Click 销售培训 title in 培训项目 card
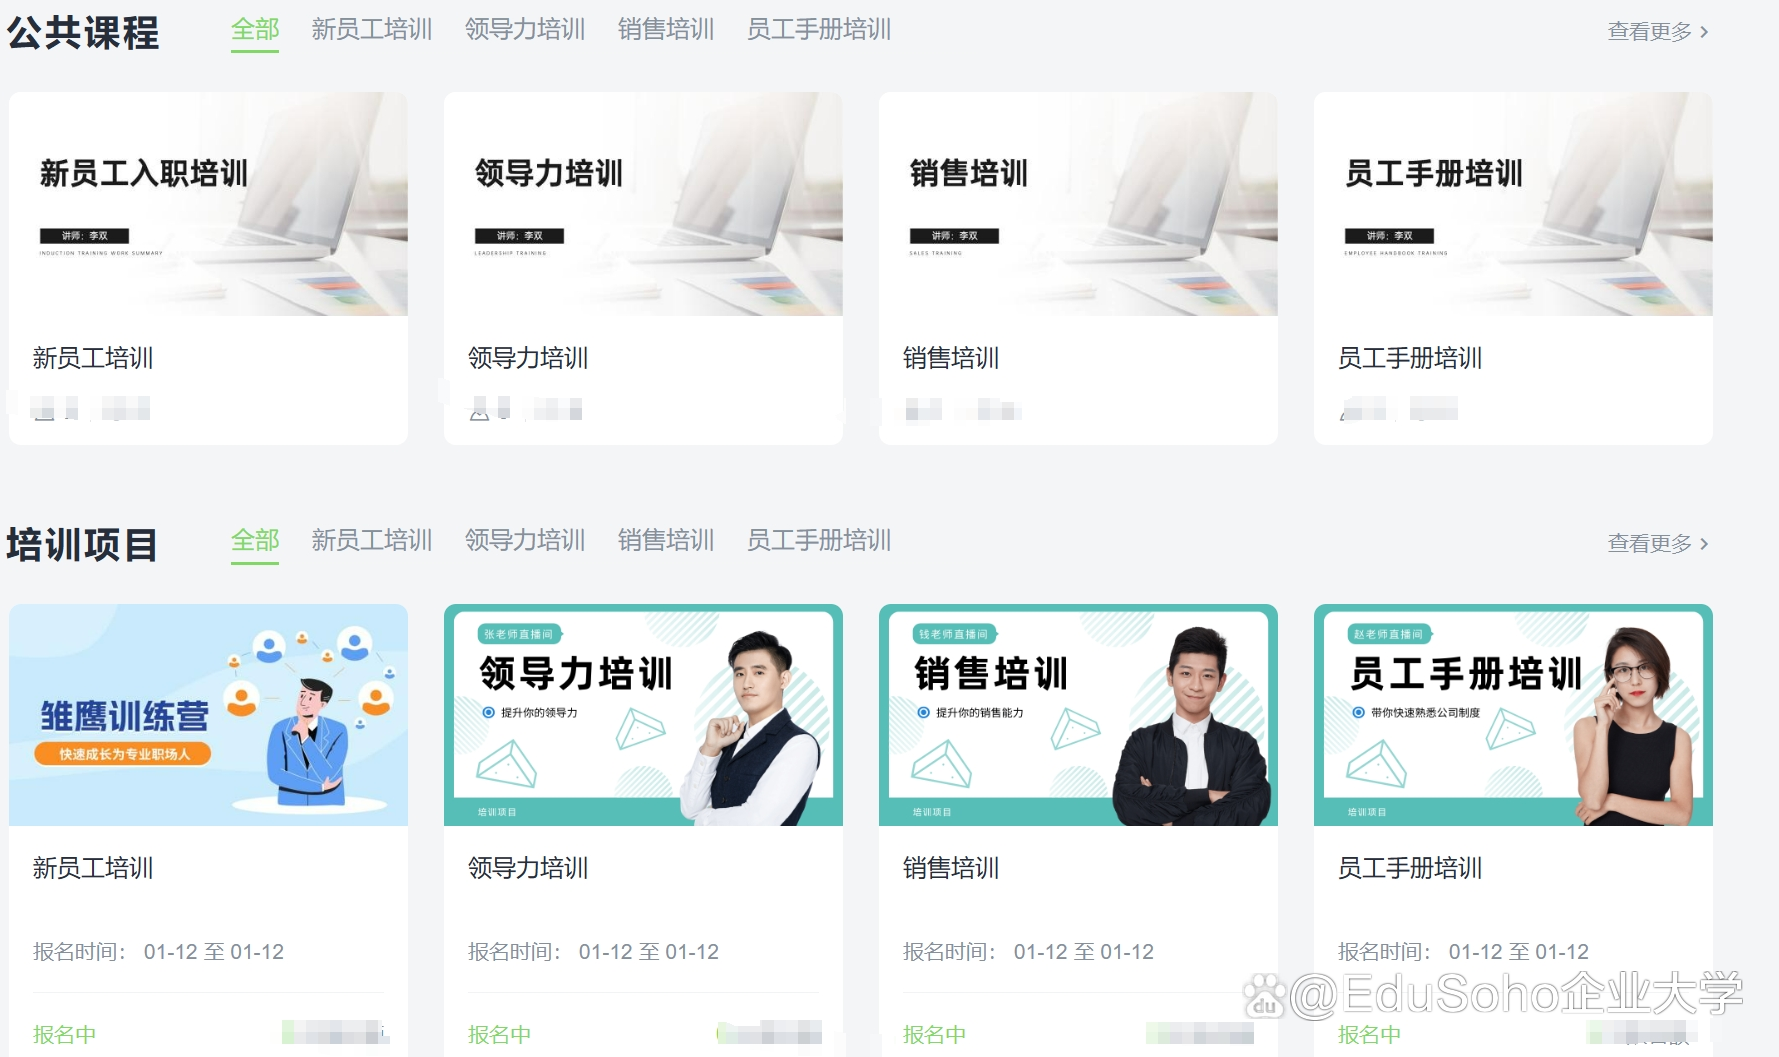 951,868
